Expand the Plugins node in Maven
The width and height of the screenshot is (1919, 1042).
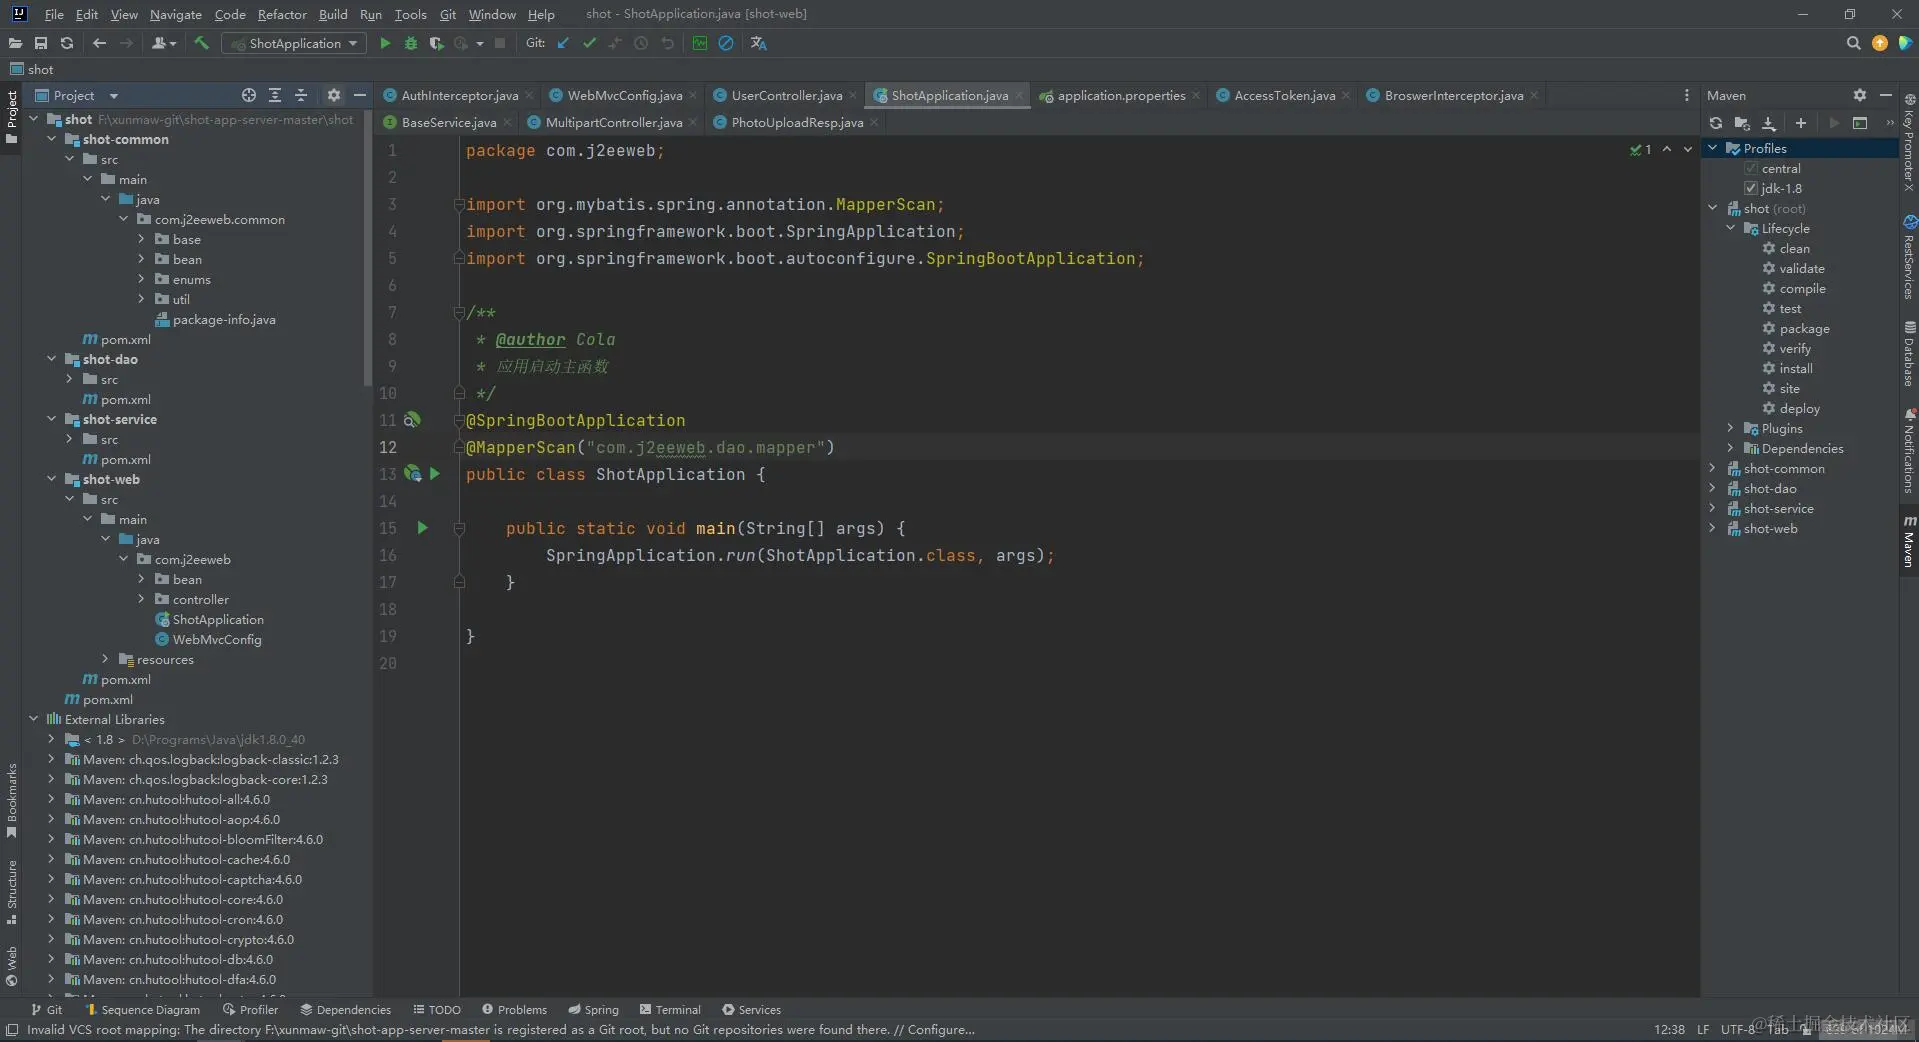[x=1731, y=428]
